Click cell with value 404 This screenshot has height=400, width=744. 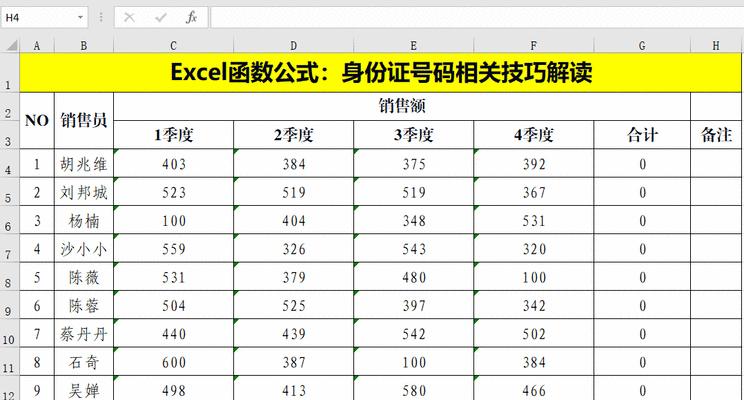point(293,220)
